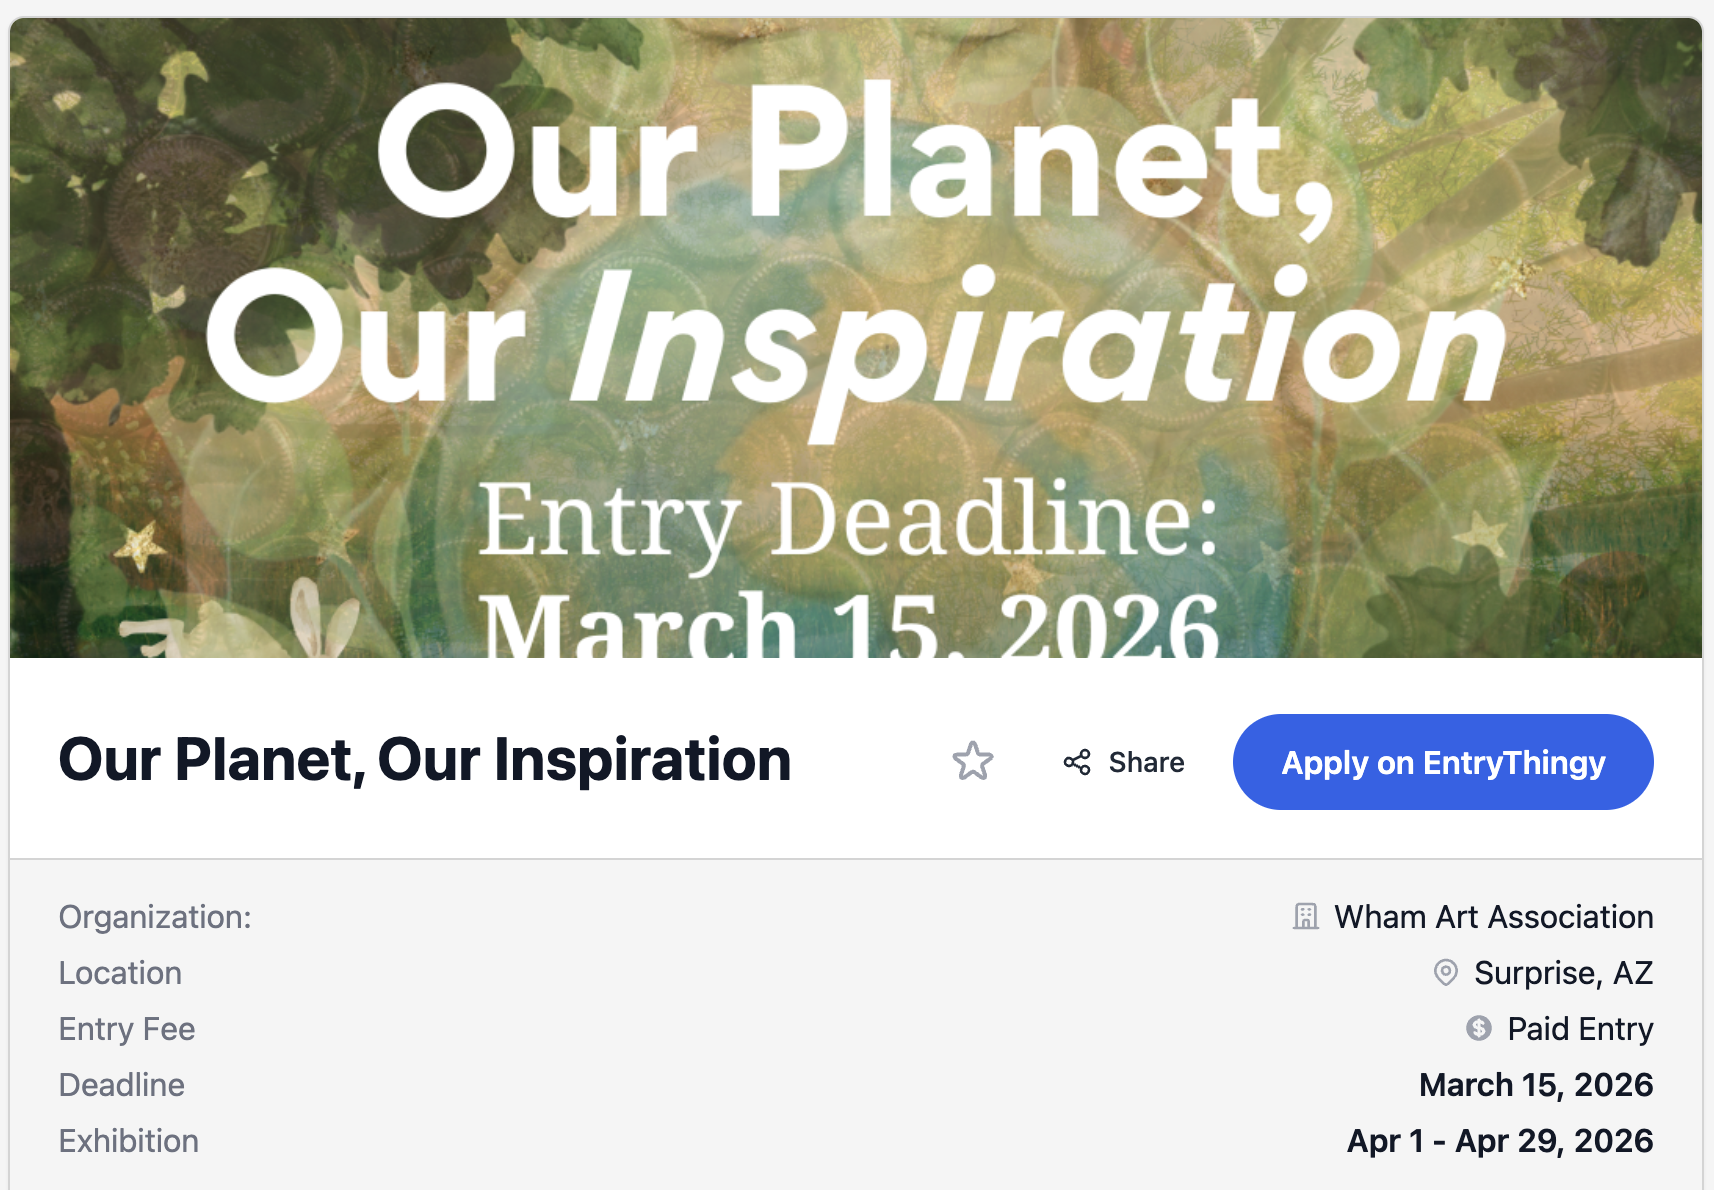Click the March 15, 2026 deadline value

[1535, 1085]
